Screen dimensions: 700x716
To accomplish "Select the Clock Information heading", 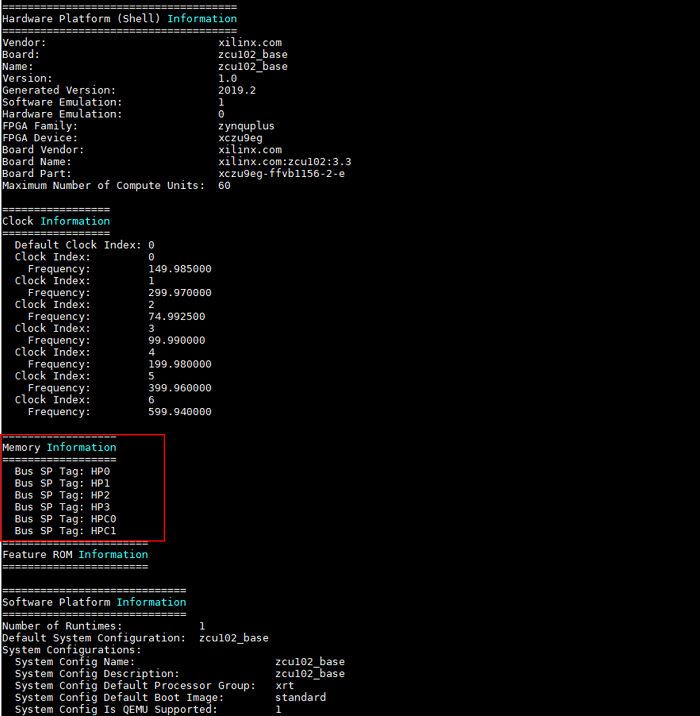I will pyautogui.click(x=56, y=221).
